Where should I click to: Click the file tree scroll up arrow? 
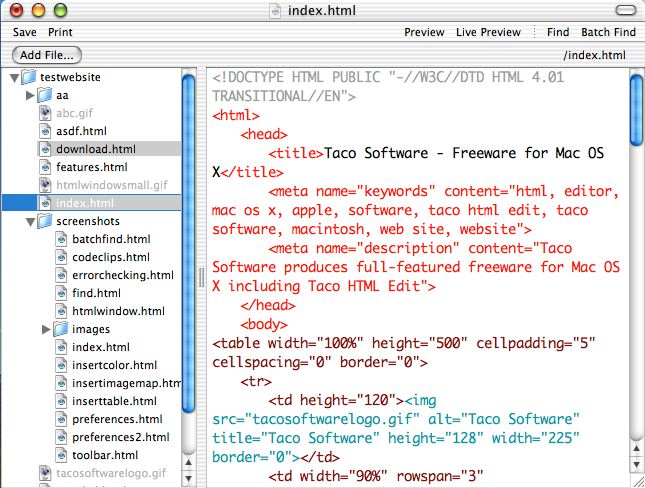tap(189, 462)
